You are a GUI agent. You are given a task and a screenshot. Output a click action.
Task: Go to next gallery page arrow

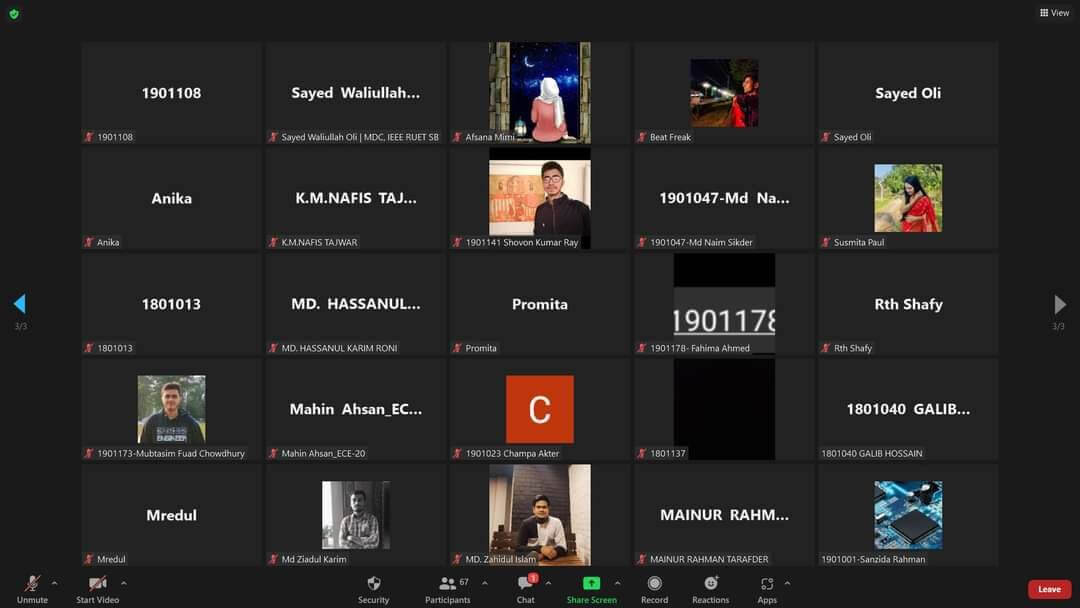[1060, 304]
